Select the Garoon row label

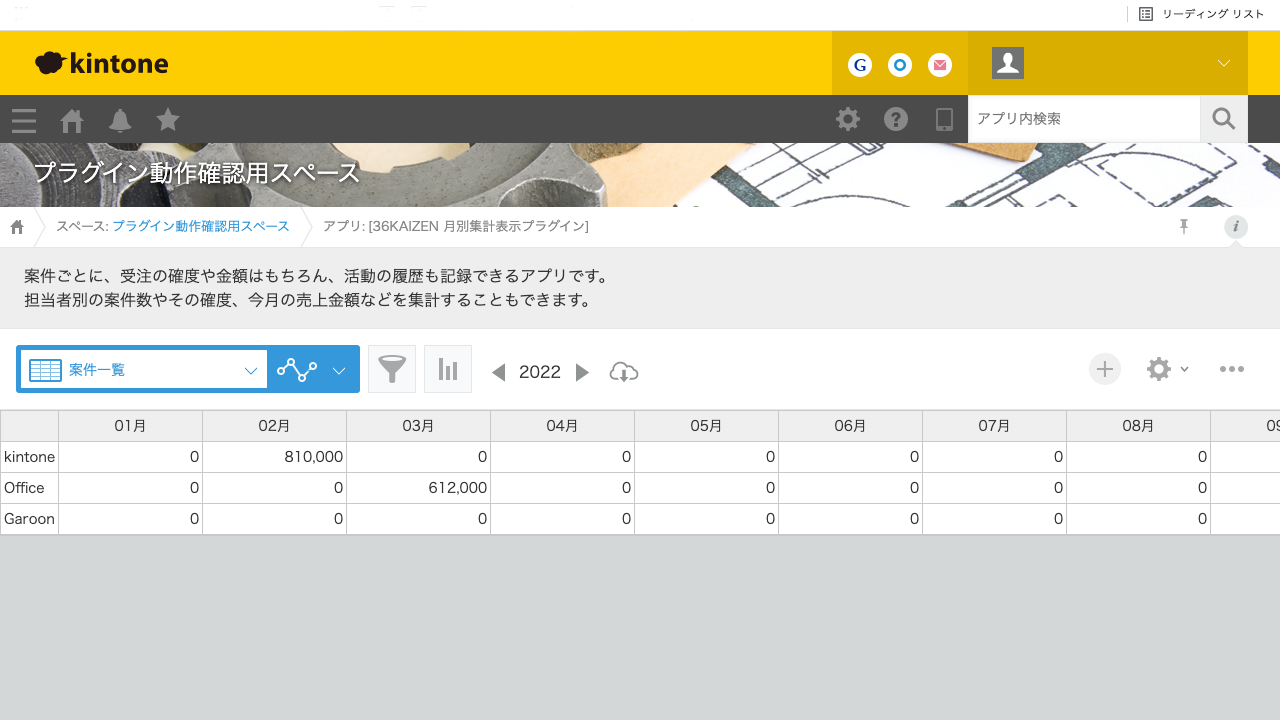point(30,519)
